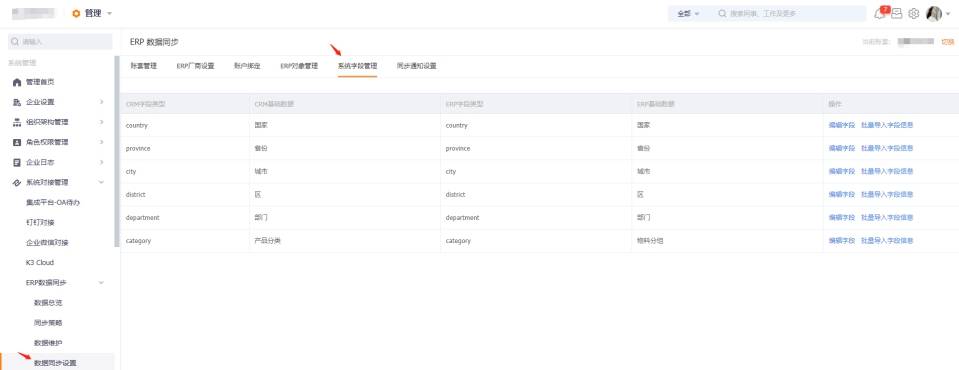Screen dimensions: 959x370
Task: Open the 全部 search scope dropdown
Action: click(688, 13)
